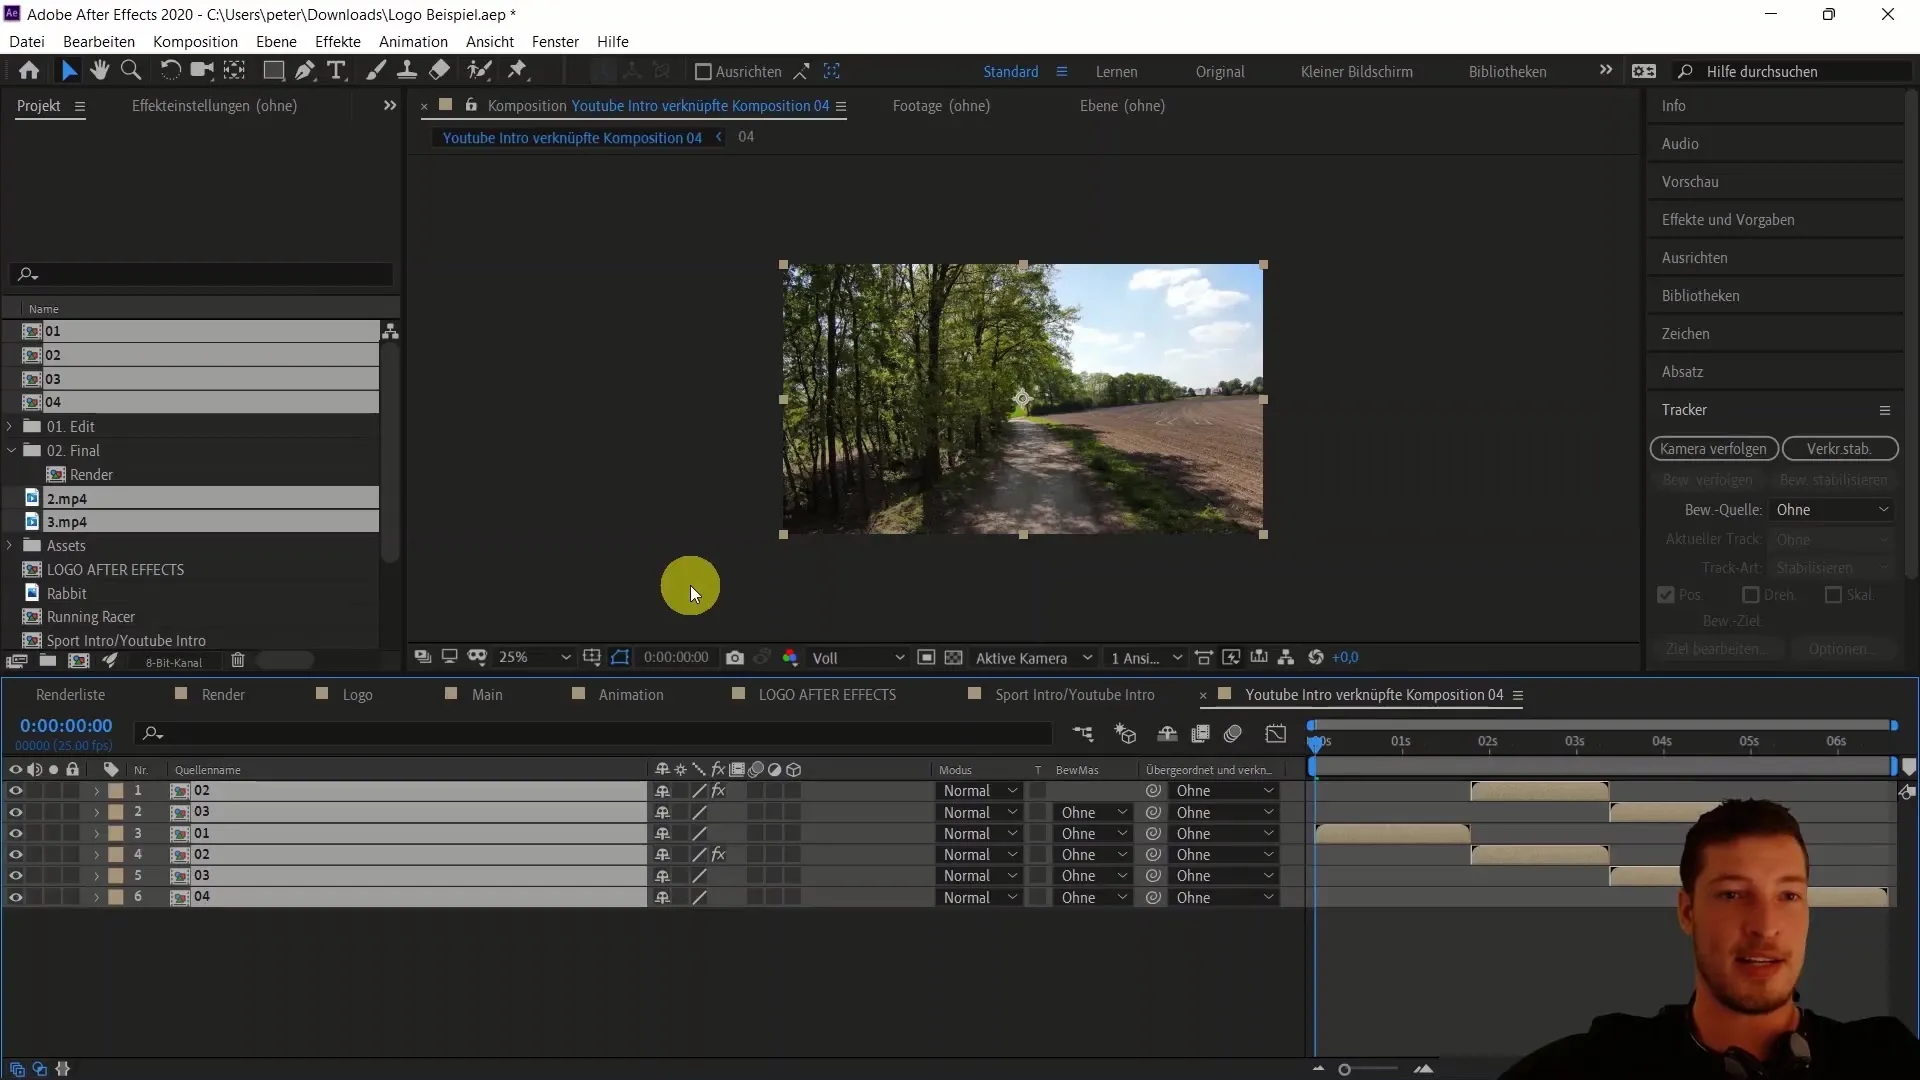Viewport: 1920px width, 1080px height.
Task: Click the Effects switch icon on layer 2
Action: 719,811
